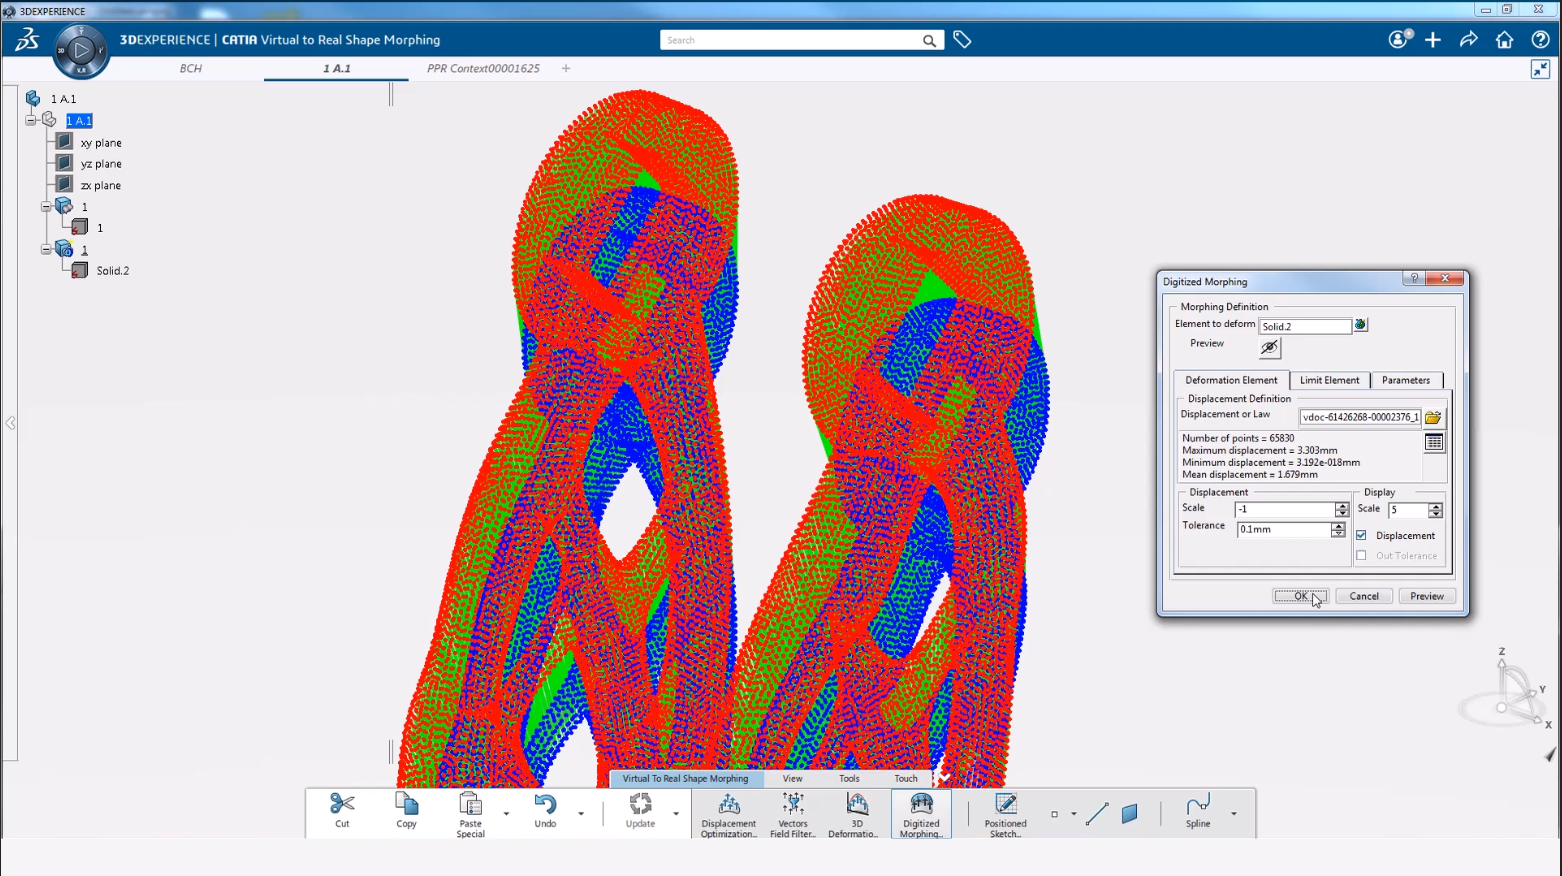Select the Vectors Field Filter tool

(793, 805)
